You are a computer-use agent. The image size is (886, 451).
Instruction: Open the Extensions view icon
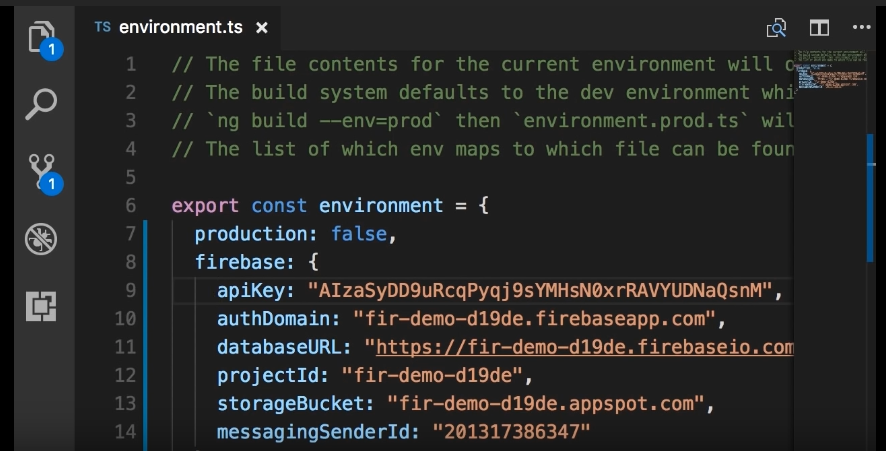pos(41,307)
